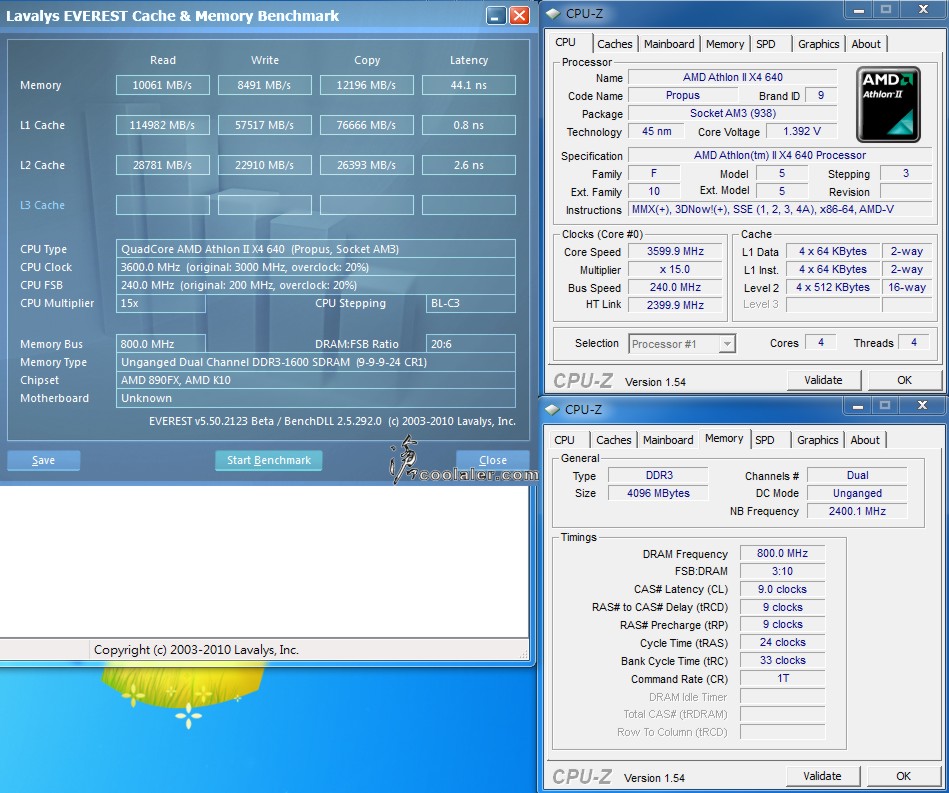Click the DRAM Frequency 800.0 MHz value
The height and width of the screenshot is (793, 949).
782,553
